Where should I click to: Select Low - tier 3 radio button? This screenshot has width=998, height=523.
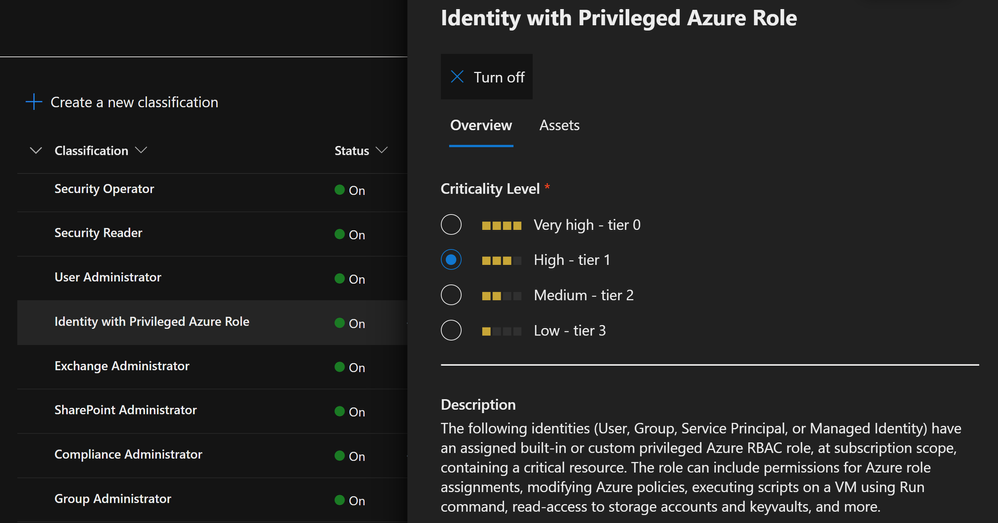click(x=451, y=330)
